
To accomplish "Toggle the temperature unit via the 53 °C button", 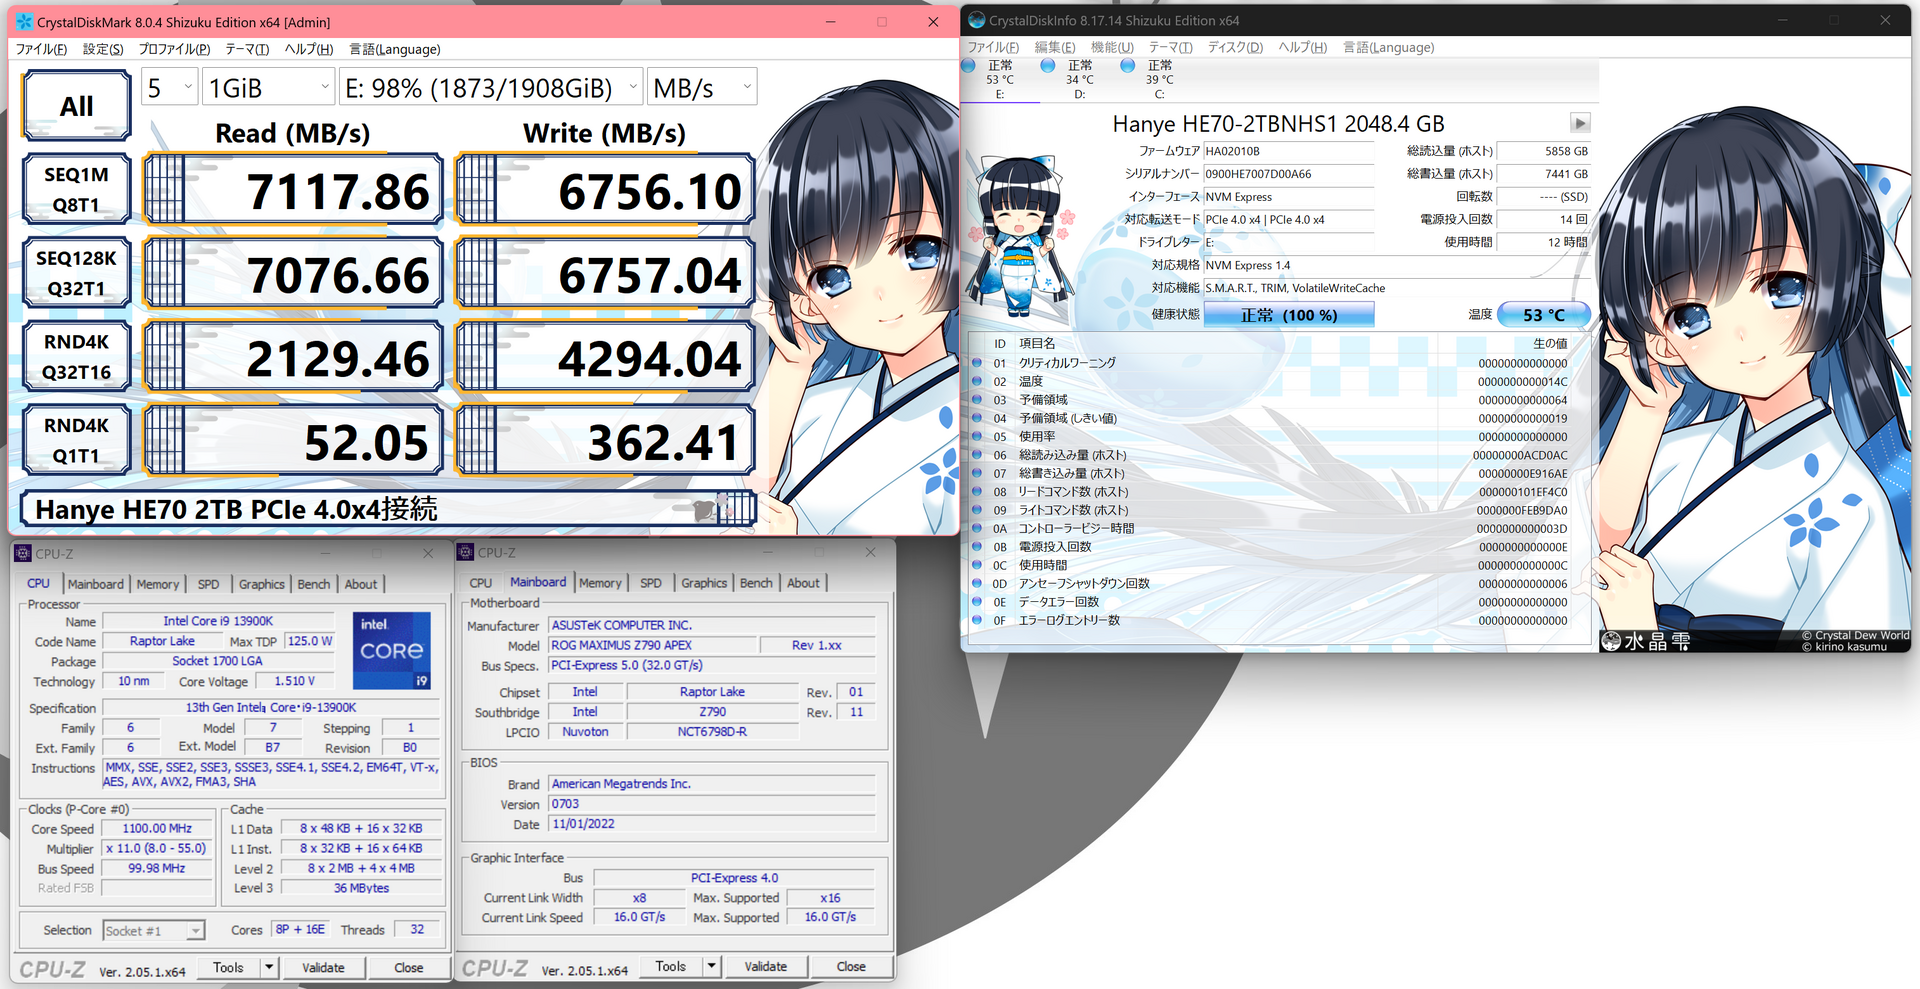I will point(1544,314).
